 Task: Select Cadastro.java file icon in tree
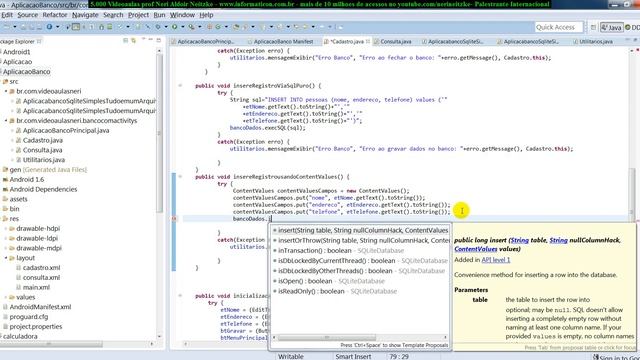pyautogui.click(x=18, y=140)
